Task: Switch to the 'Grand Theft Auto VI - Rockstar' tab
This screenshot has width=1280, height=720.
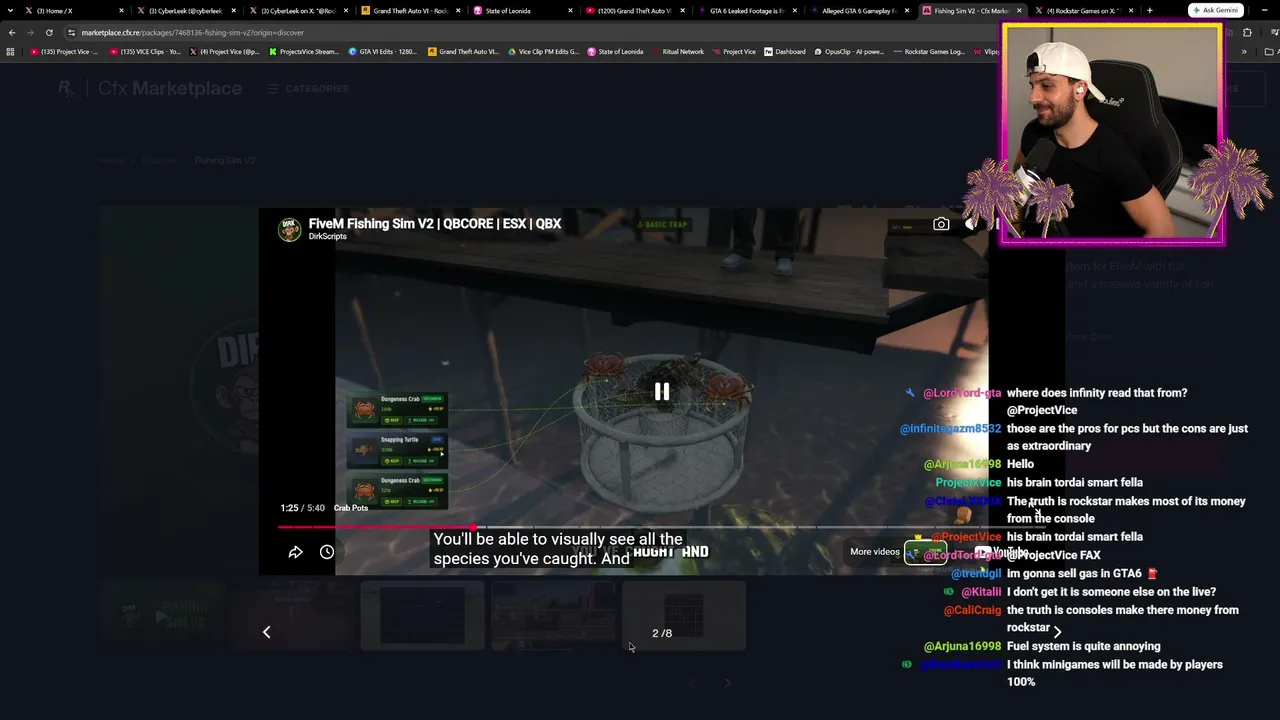Action: click(410, 11)
